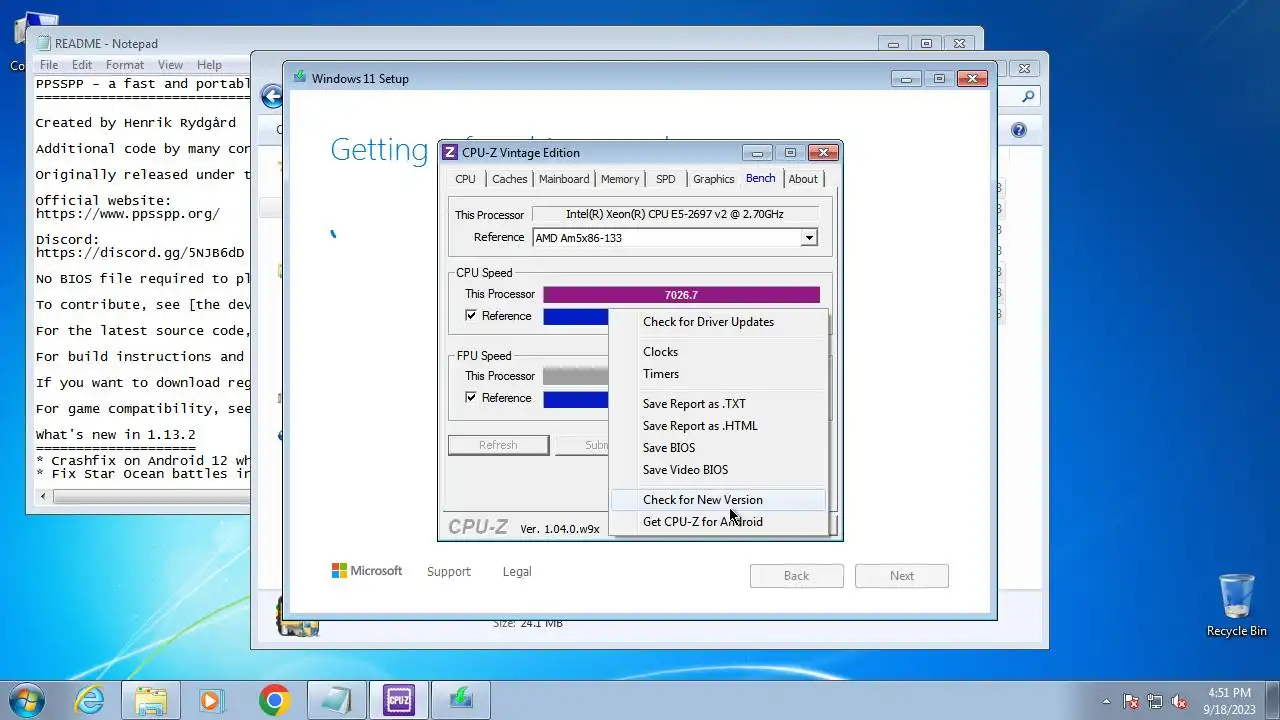Open the Windows Start menu orb

tap(27, 699)
